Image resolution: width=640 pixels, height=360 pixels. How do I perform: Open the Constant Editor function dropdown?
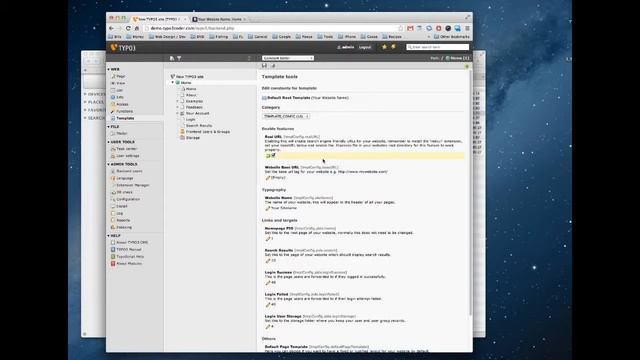pos(288,58)
